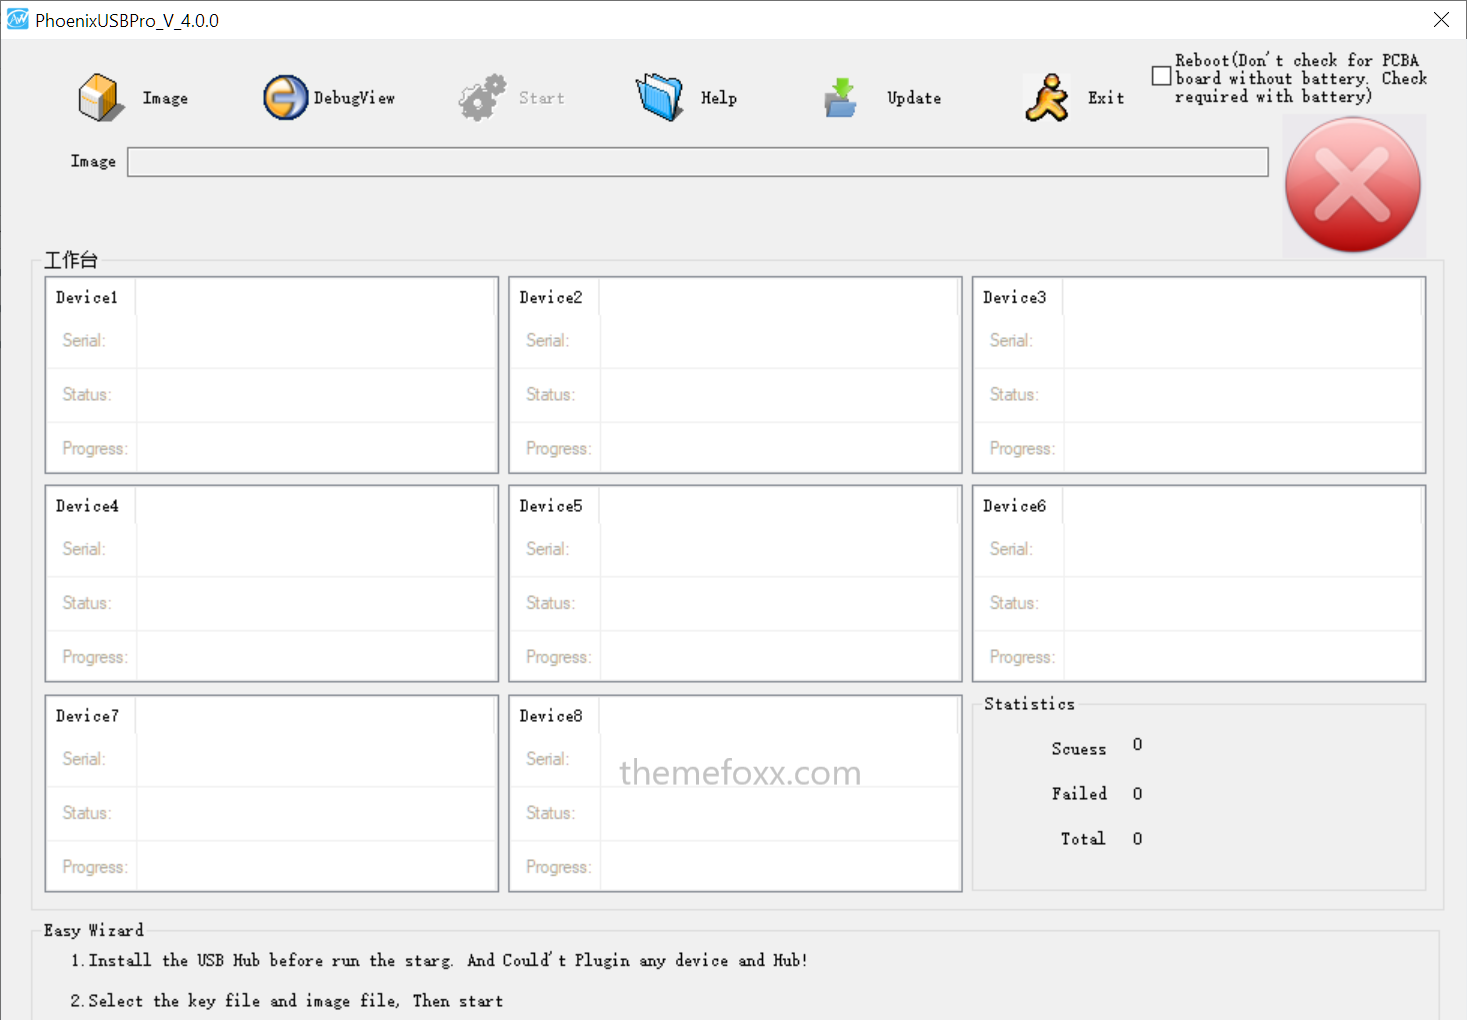Close the PhoenixUSBPro window
The image size is (1467, 1020).
click(1441, 20)
